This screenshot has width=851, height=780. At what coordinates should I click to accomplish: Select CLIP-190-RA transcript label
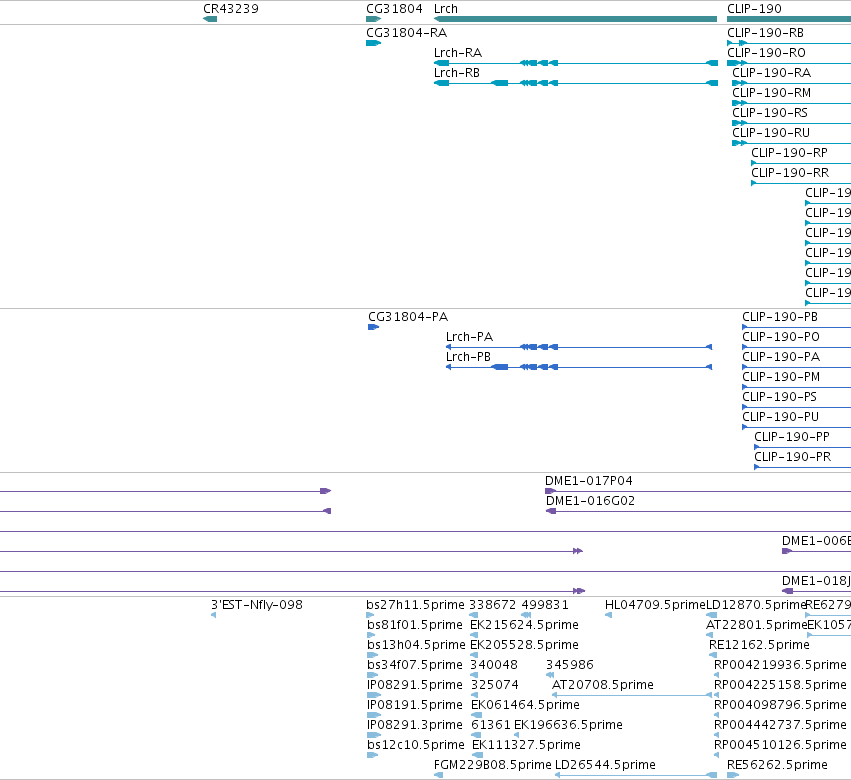click(x=771, y=73)
